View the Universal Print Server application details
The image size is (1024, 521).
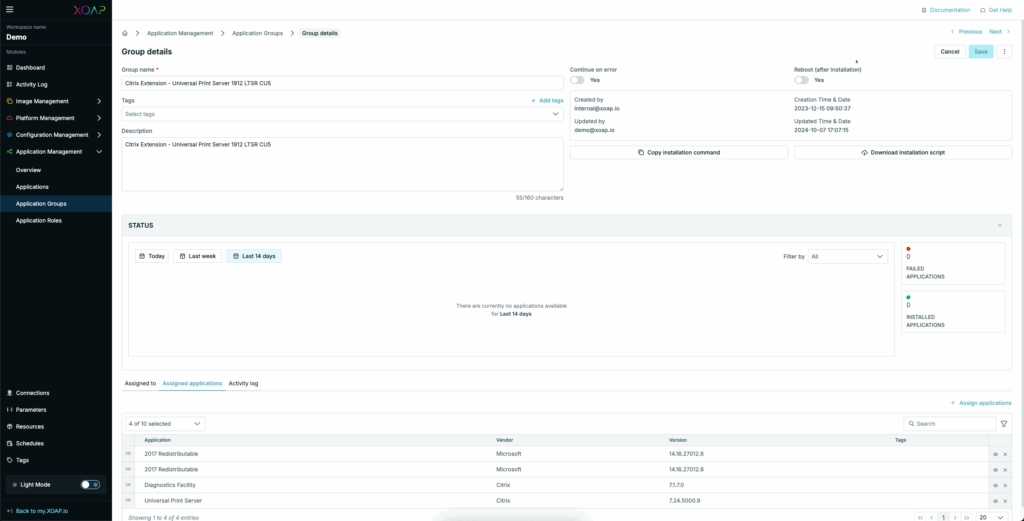coord(995,501)
